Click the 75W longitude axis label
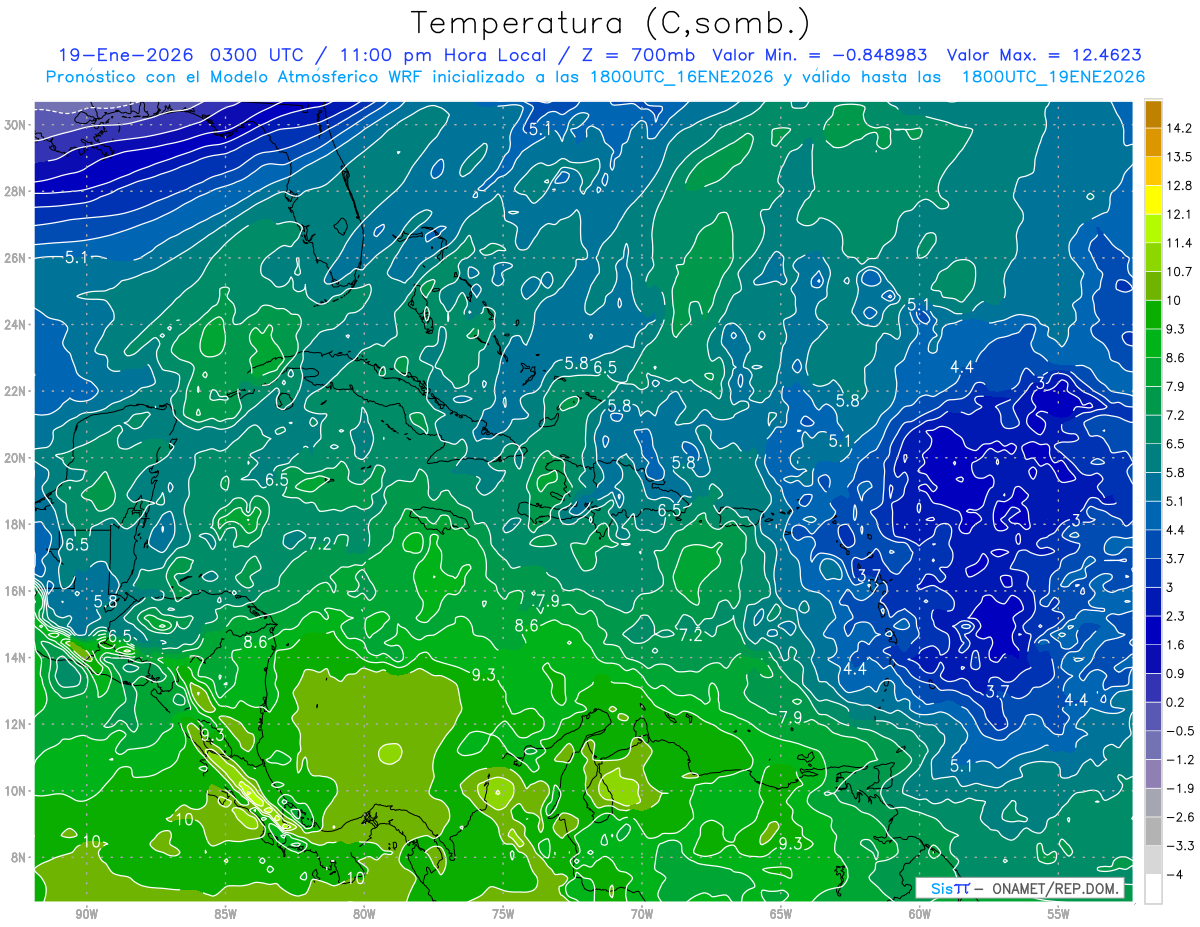 pos(503,914)
